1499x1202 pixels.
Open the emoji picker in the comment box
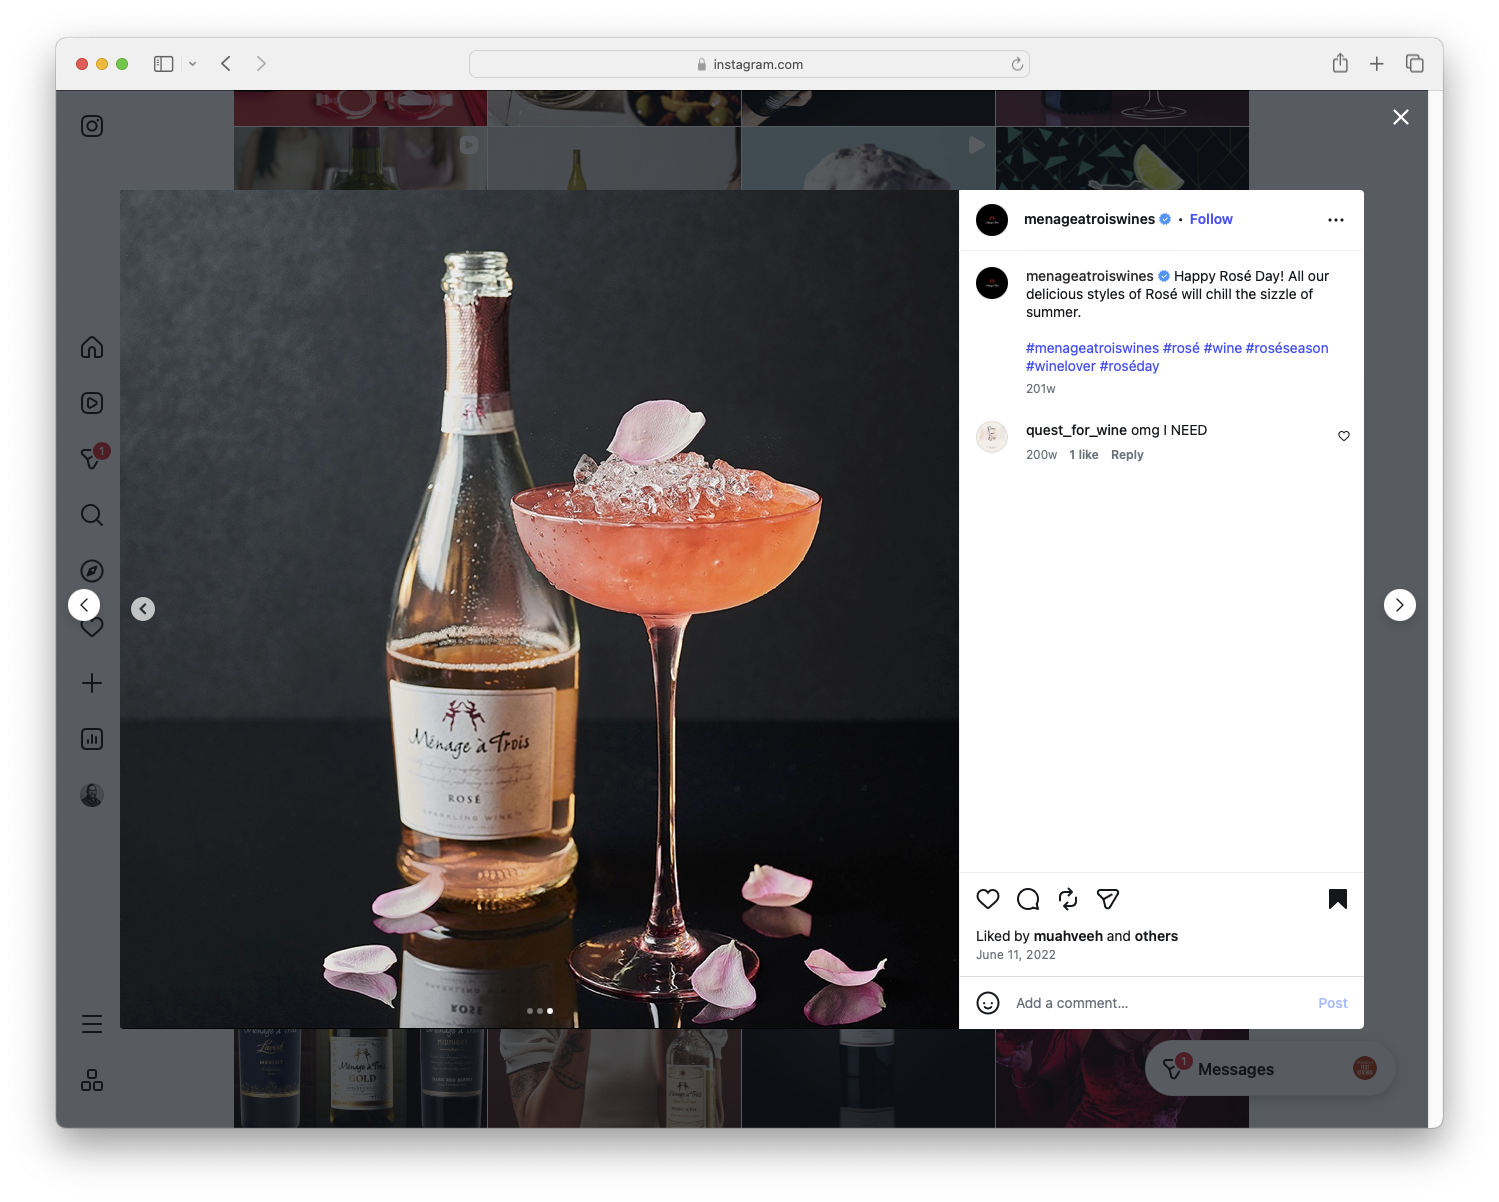[x=988, y=1002]
